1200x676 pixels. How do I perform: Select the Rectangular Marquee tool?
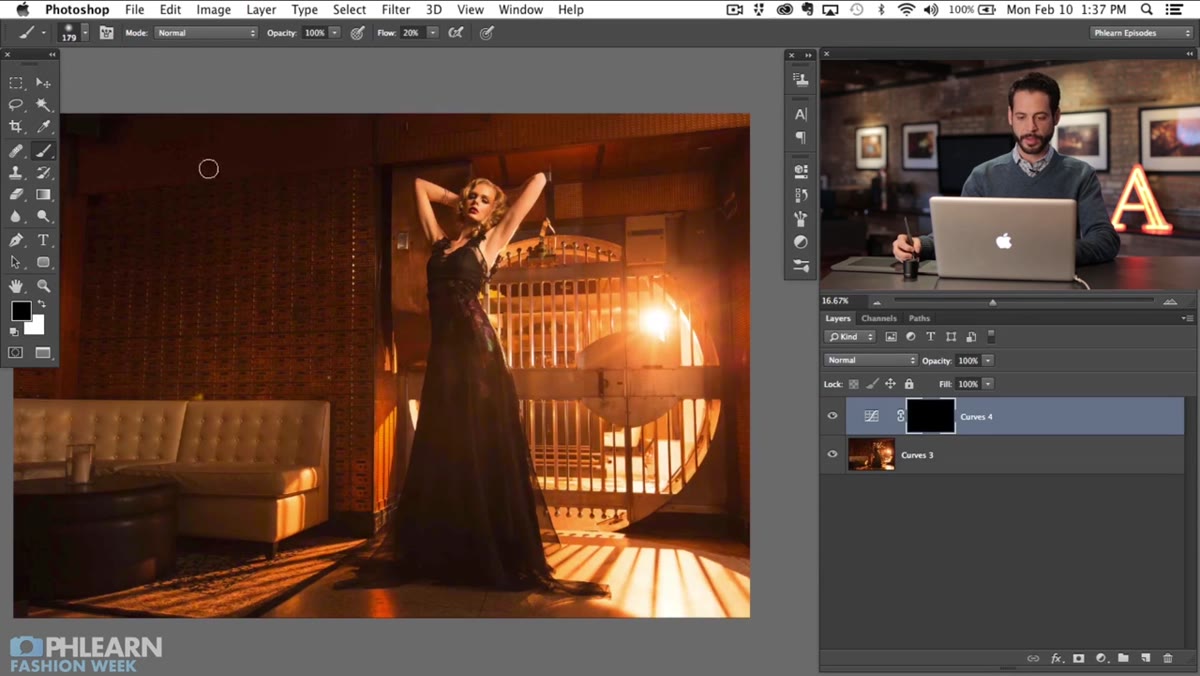16,83
